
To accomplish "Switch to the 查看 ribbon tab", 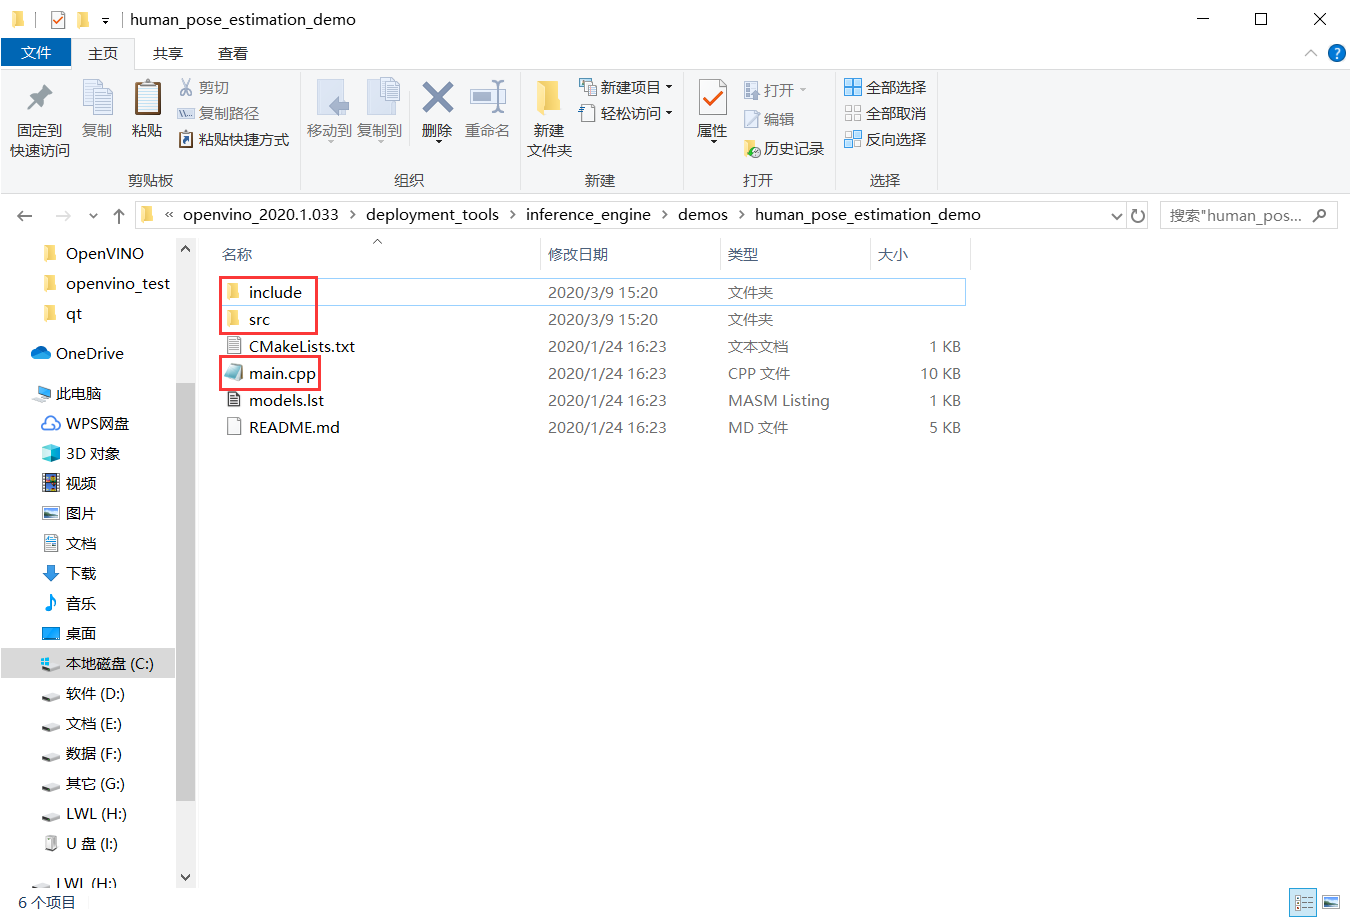I will 233,53.
